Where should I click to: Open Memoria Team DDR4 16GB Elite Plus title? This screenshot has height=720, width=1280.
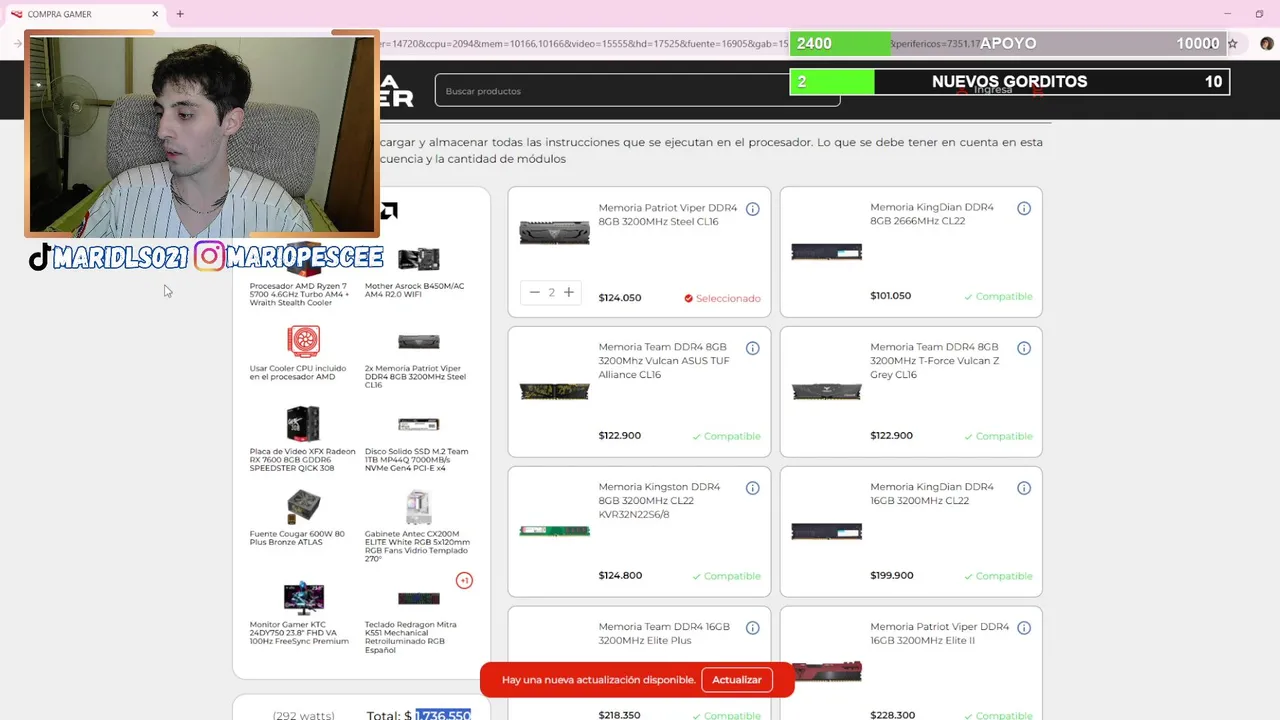click(664, 633)
